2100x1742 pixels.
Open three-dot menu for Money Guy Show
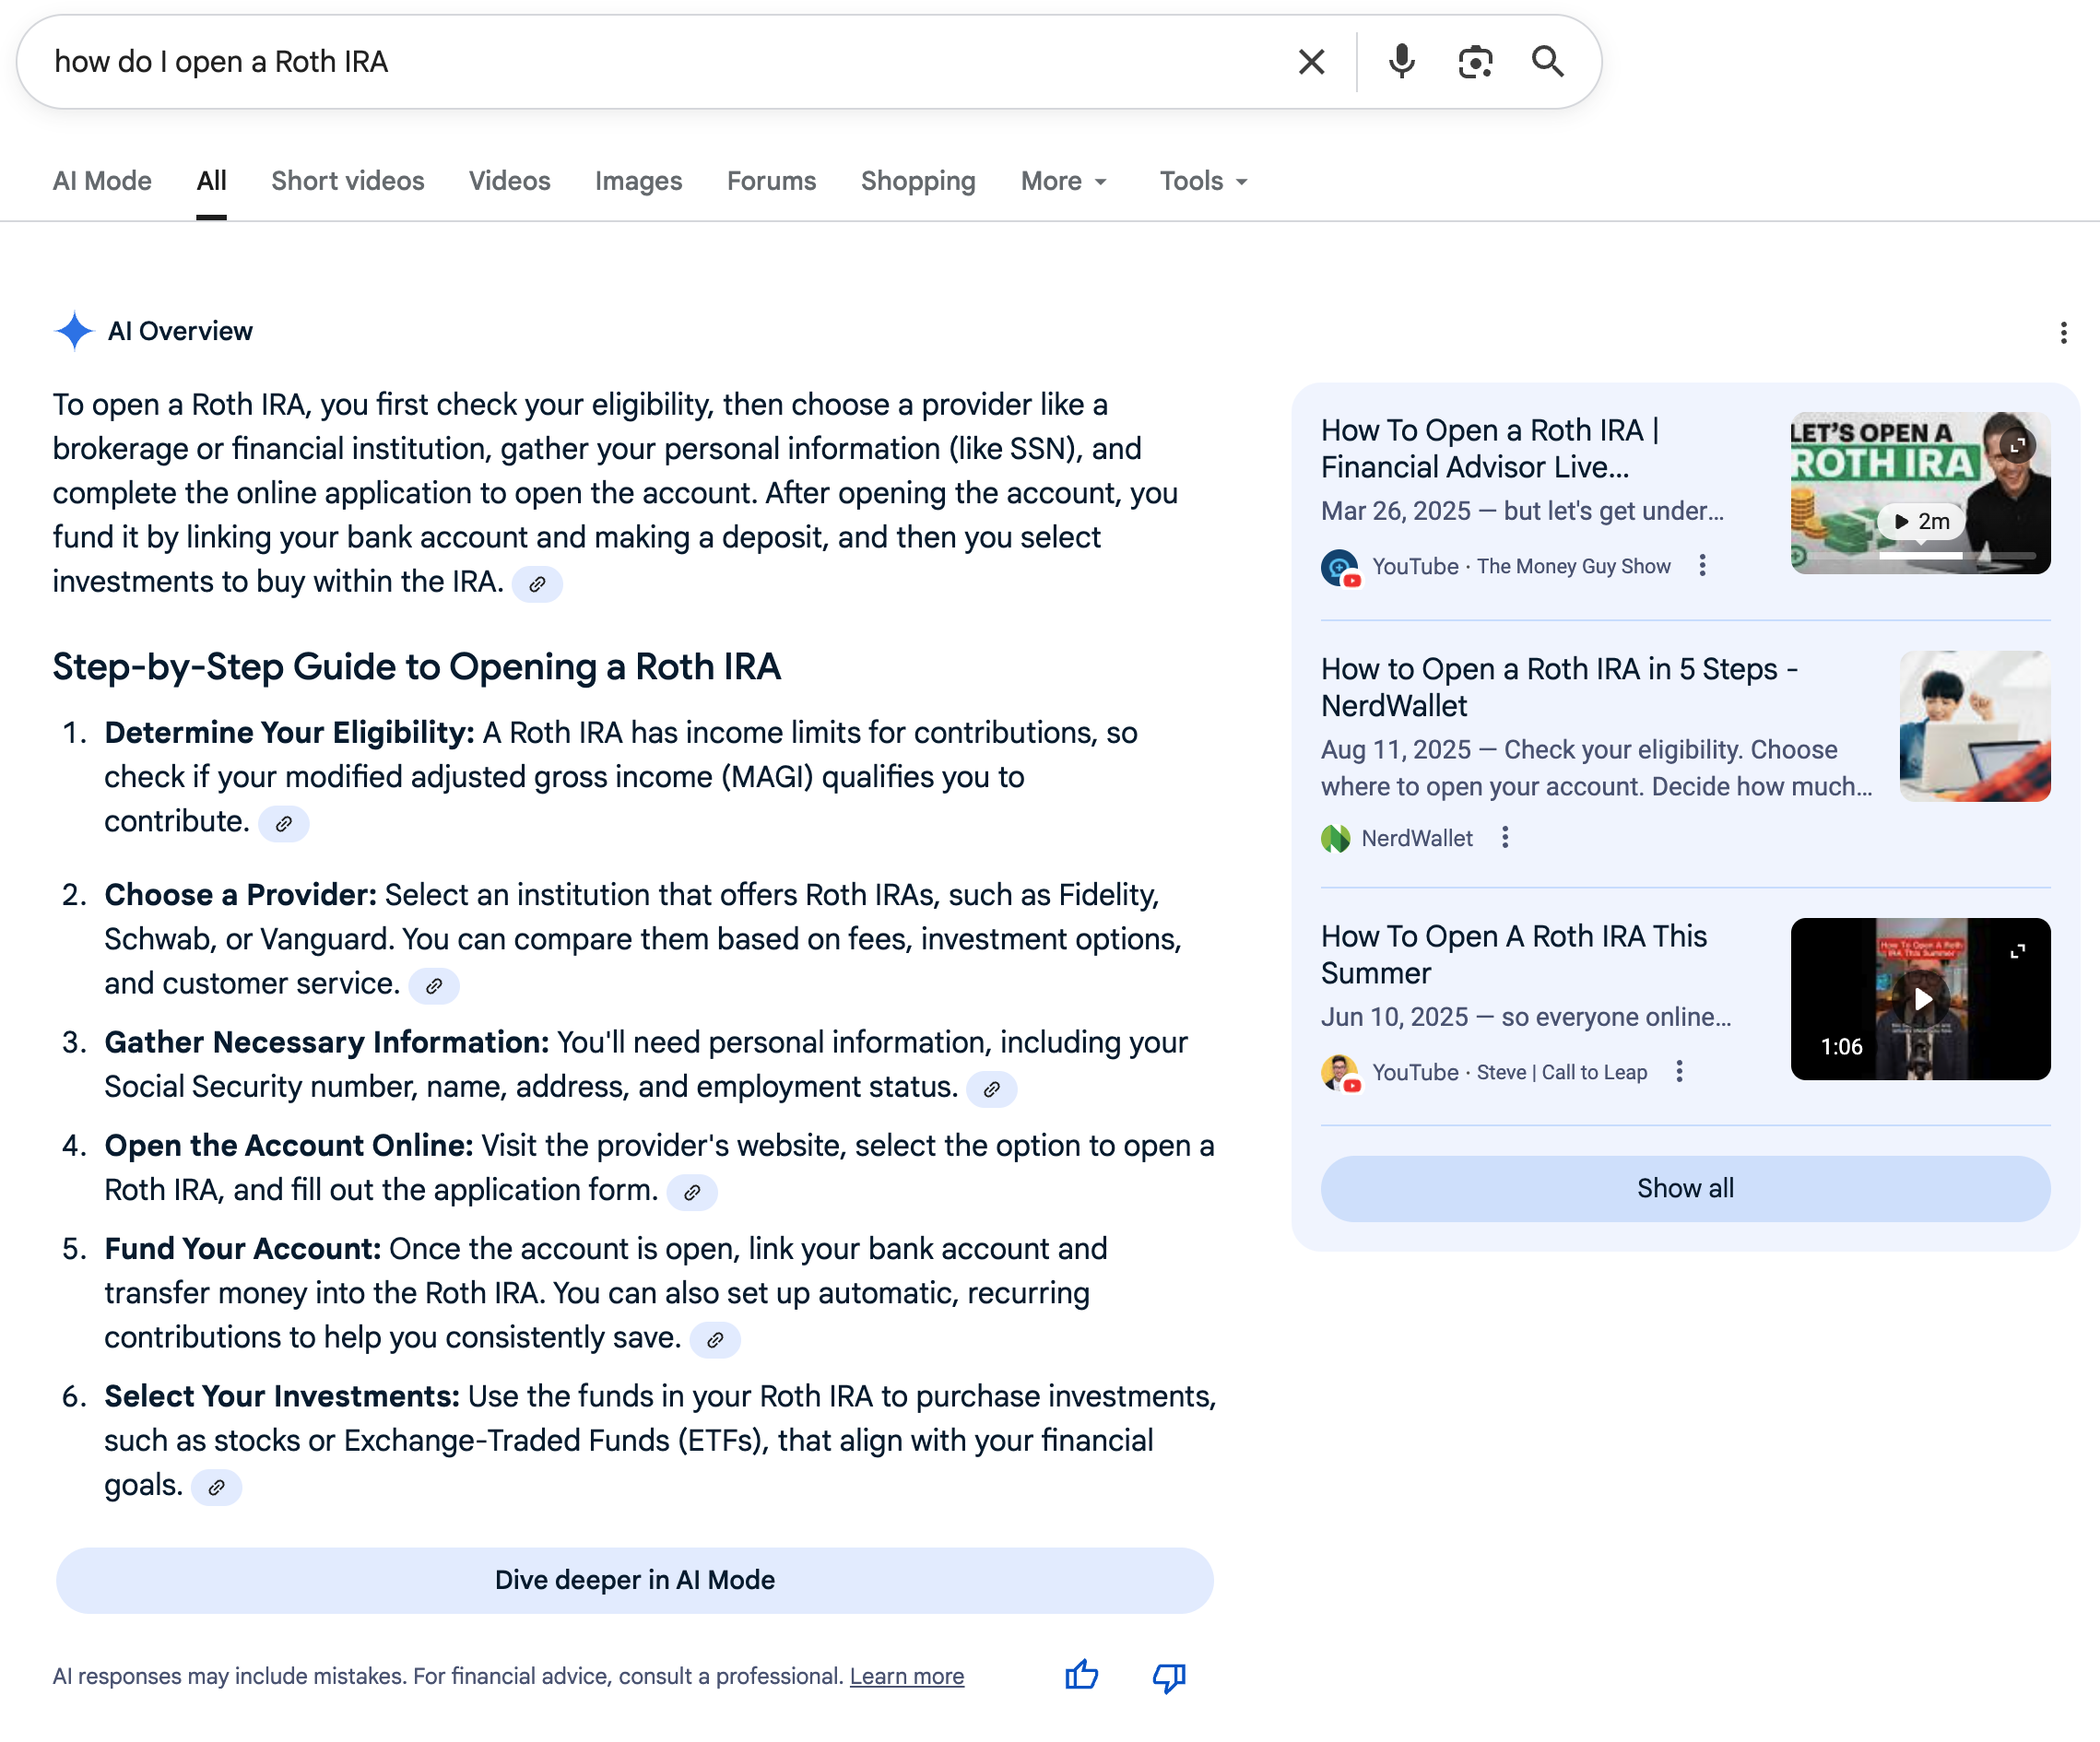(1702, 566)
